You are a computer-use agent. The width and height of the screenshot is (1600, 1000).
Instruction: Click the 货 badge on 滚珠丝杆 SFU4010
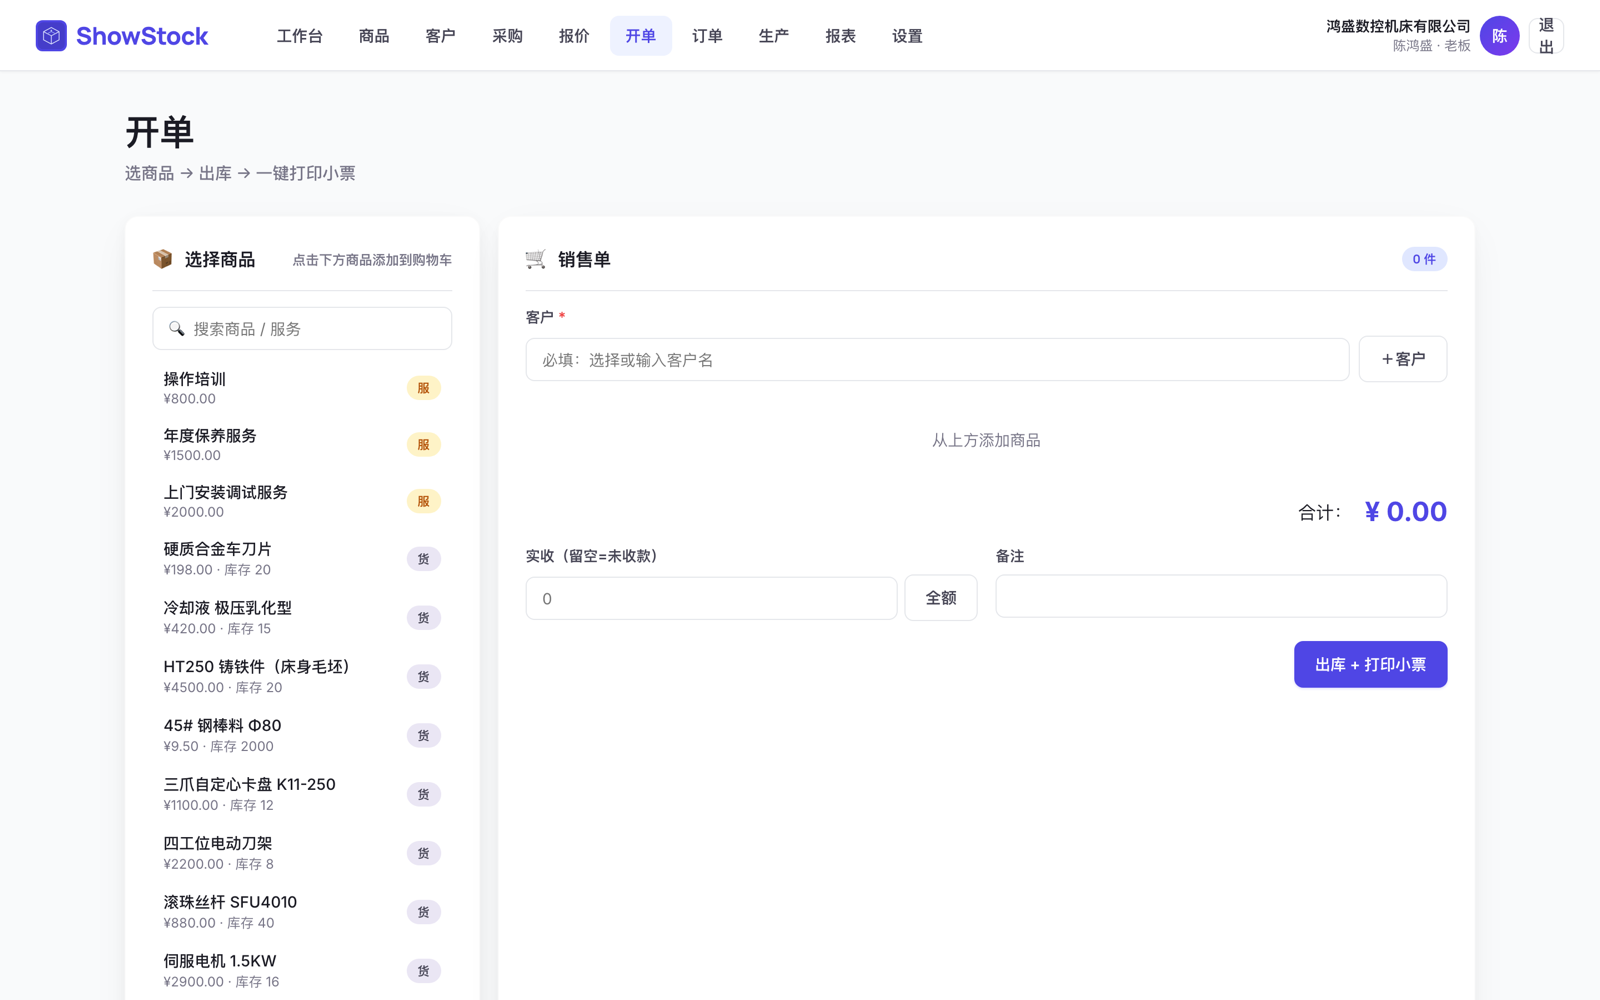click(424, 912)
